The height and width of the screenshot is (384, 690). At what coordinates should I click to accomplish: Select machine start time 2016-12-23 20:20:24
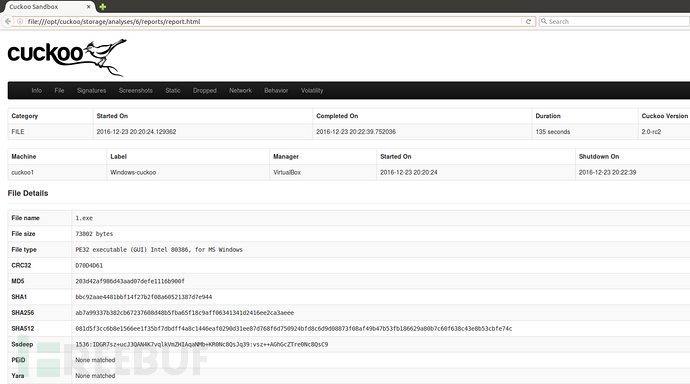coord(409,172)
